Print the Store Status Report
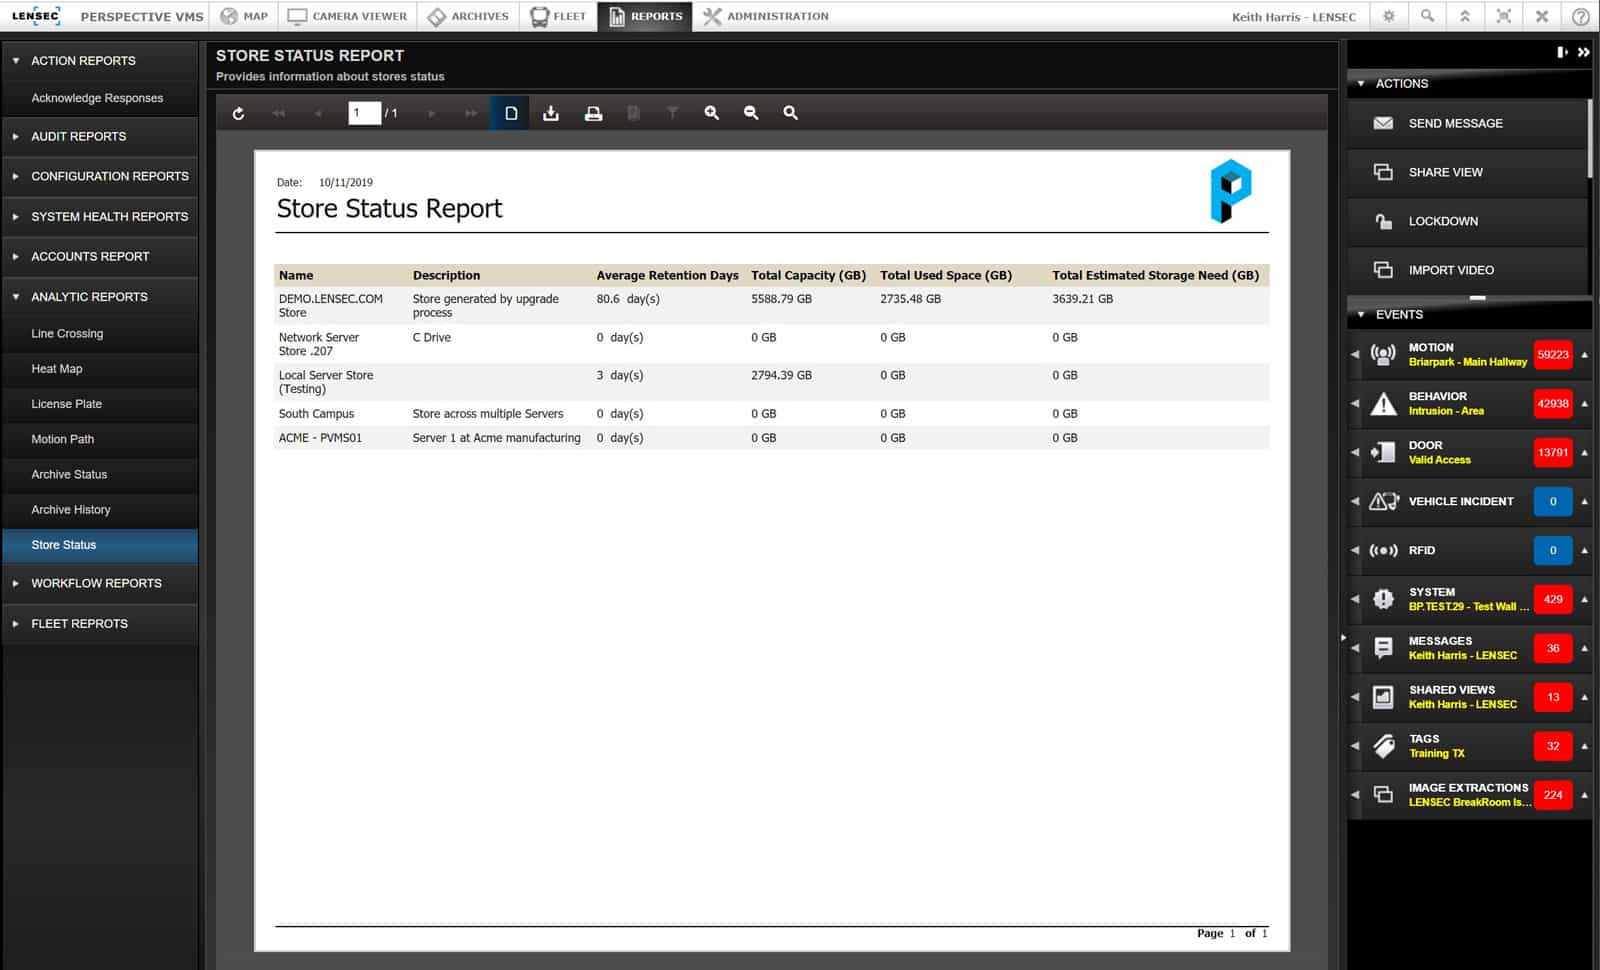The height and width of the screenshot is (970, 1600). pyautogui.click(x=593, y=113)
